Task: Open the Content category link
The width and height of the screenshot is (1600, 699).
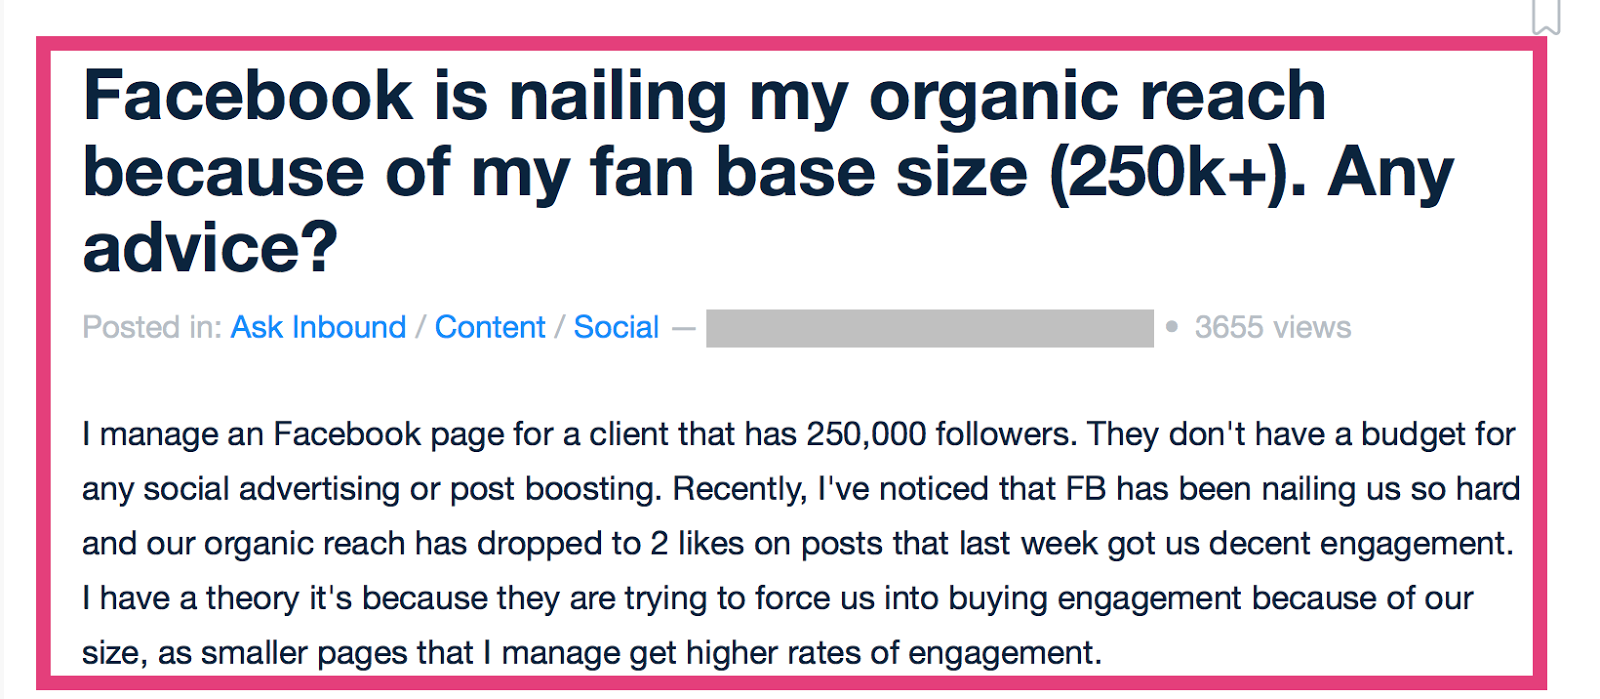Action: coord(490,327)
